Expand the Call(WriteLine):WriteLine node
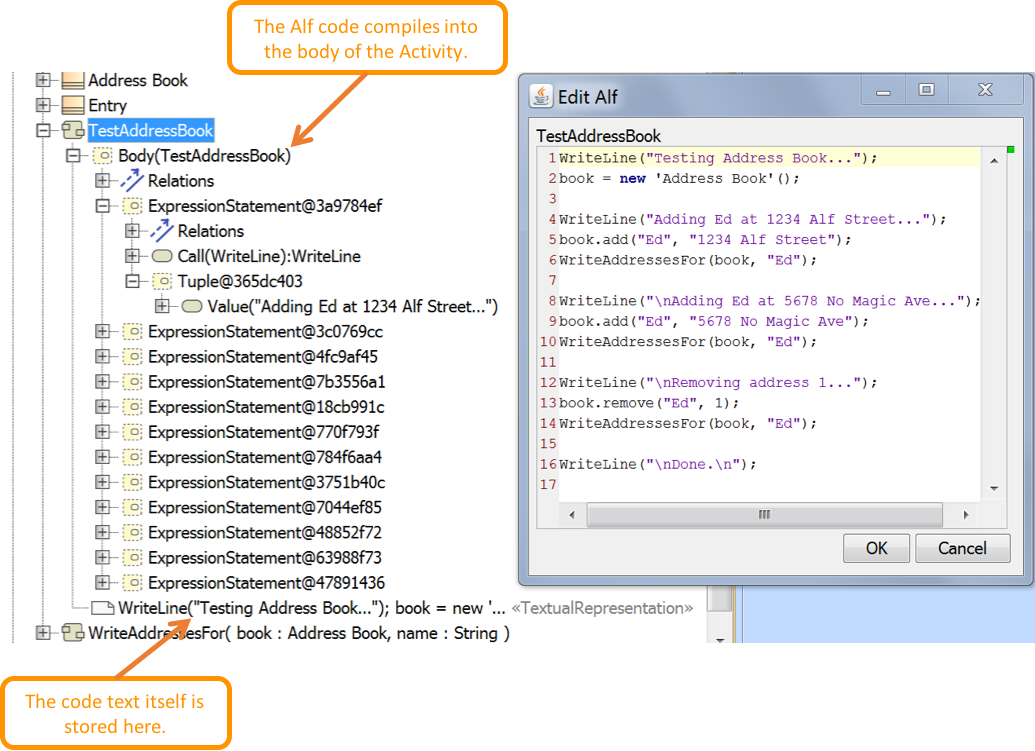 click(x=132, y=256)
